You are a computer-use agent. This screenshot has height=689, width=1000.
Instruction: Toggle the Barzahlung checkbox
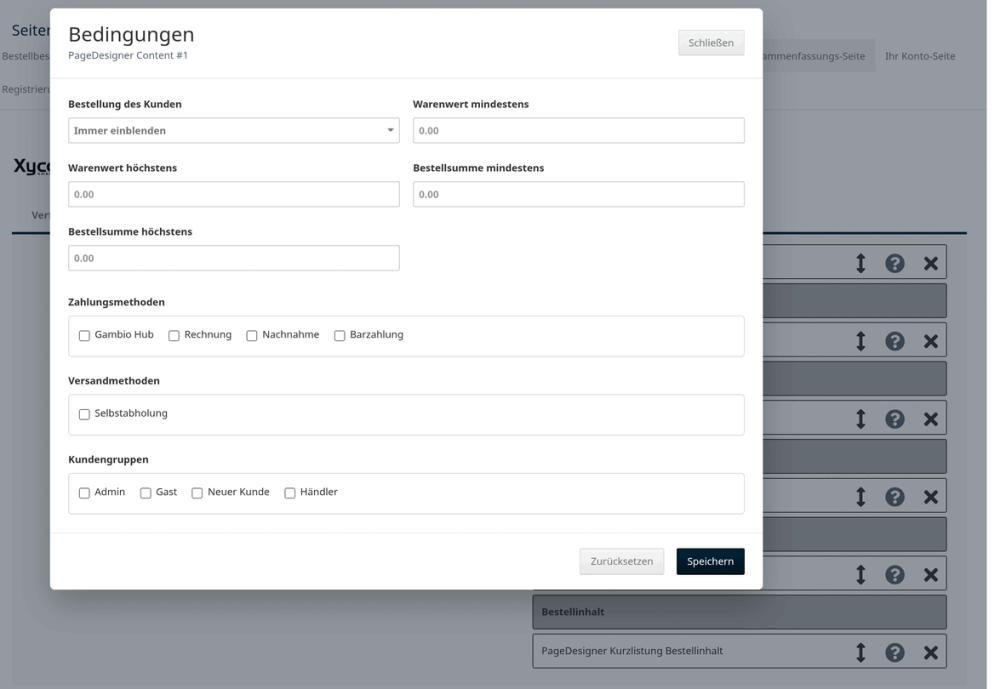[x=339, y=336]
